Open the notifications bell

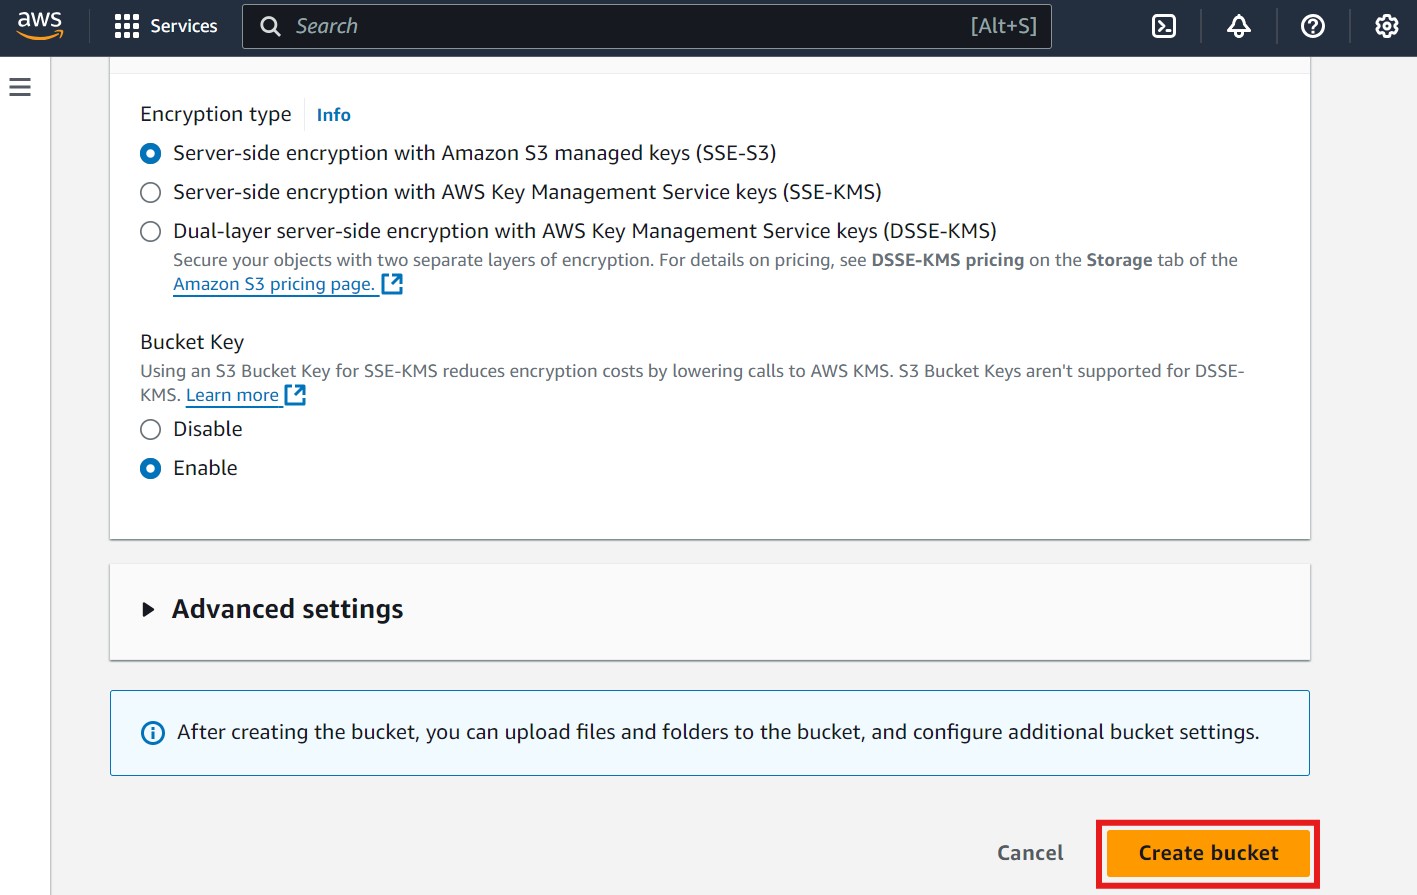[1238, 25]
